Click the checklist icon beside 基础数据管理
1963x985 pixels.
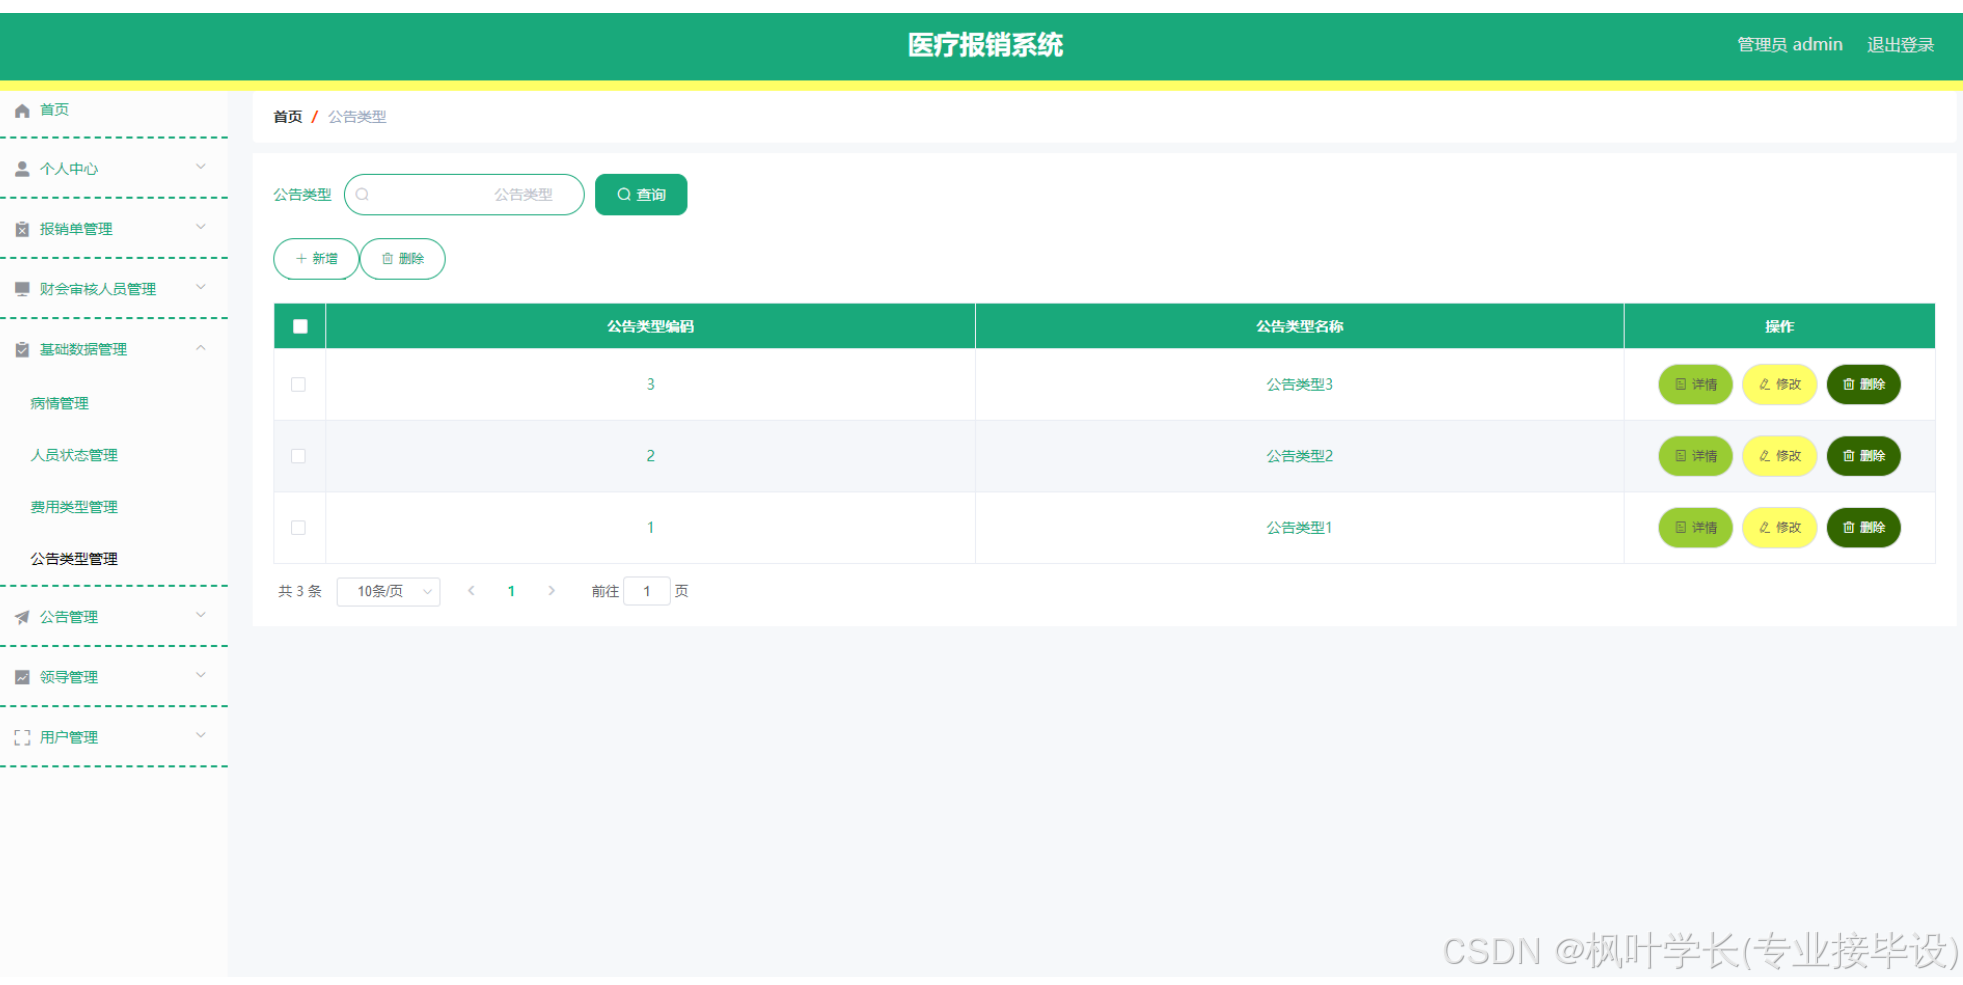[x=22, y=349]
